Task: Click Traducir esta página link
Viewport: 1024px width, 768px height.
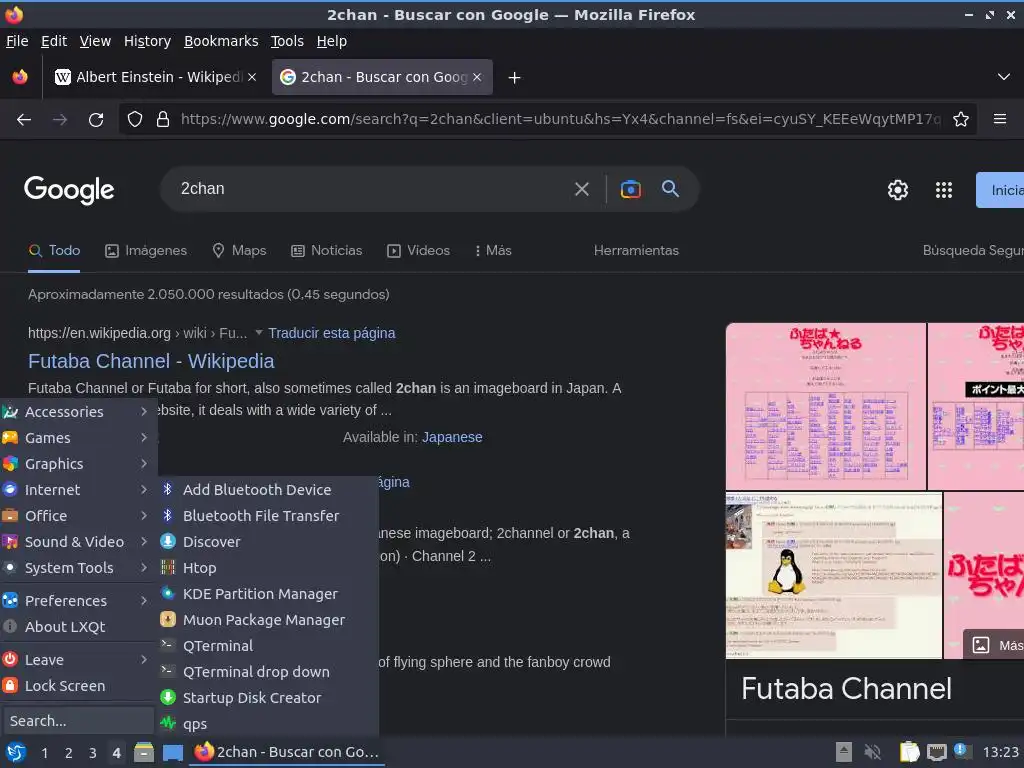Action: coord(332,333)
